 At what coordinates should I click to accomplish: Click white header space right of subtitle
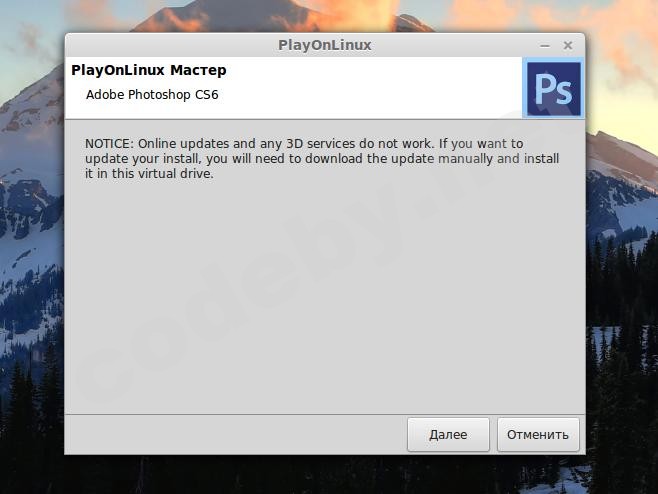click(380, 96)
